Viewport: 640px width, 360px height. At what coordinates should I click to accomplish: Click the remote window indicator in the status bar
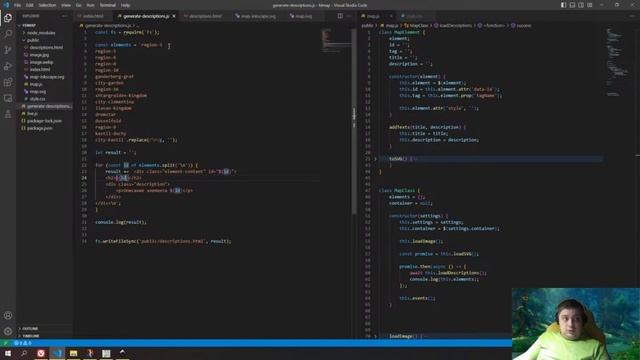click(5, 343)
